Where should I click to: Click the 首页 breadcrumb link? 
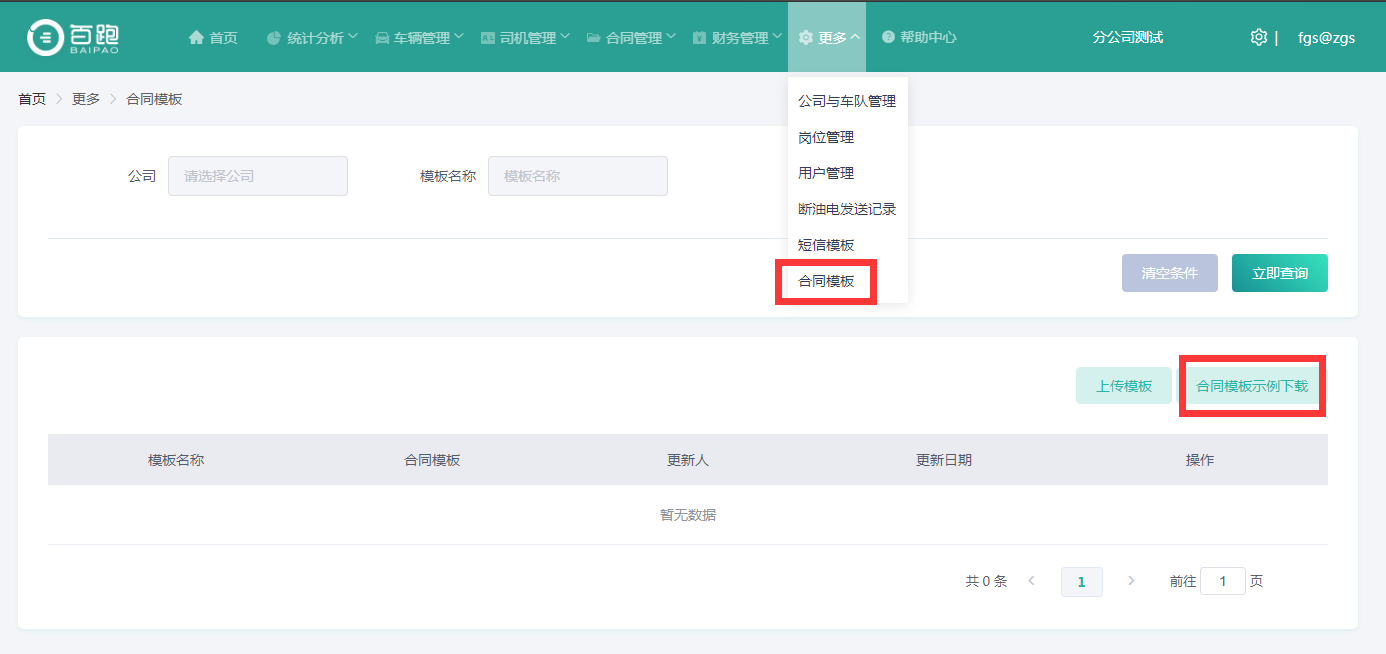pyautogui.click(x=32, y=99)
